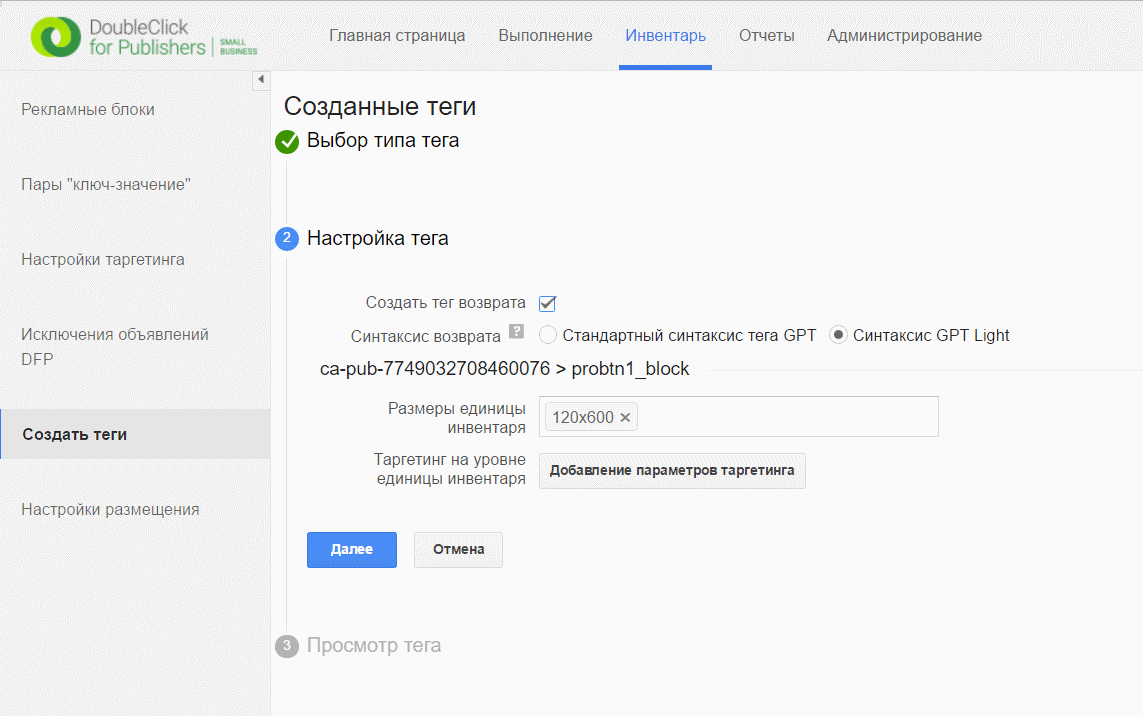This screenshot has height=716, width=1143.
Task: Open Исключения объявлений DFP in the sidebar
Action: (114, 346)
